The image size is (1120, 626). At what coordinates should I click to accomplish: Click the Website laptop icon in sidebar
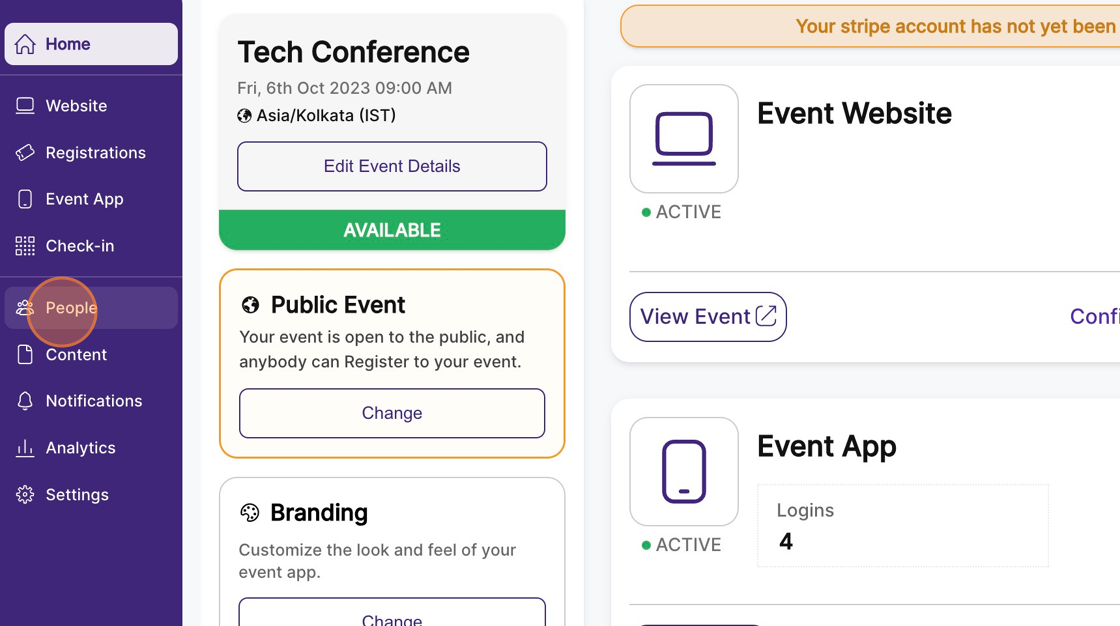tap(25, 106)
